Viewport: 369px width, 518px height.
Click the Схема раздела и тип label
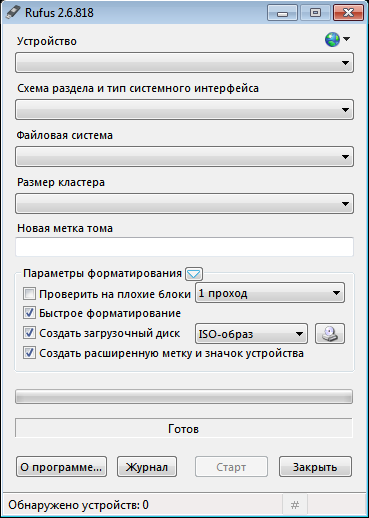(x=138, y=89)
